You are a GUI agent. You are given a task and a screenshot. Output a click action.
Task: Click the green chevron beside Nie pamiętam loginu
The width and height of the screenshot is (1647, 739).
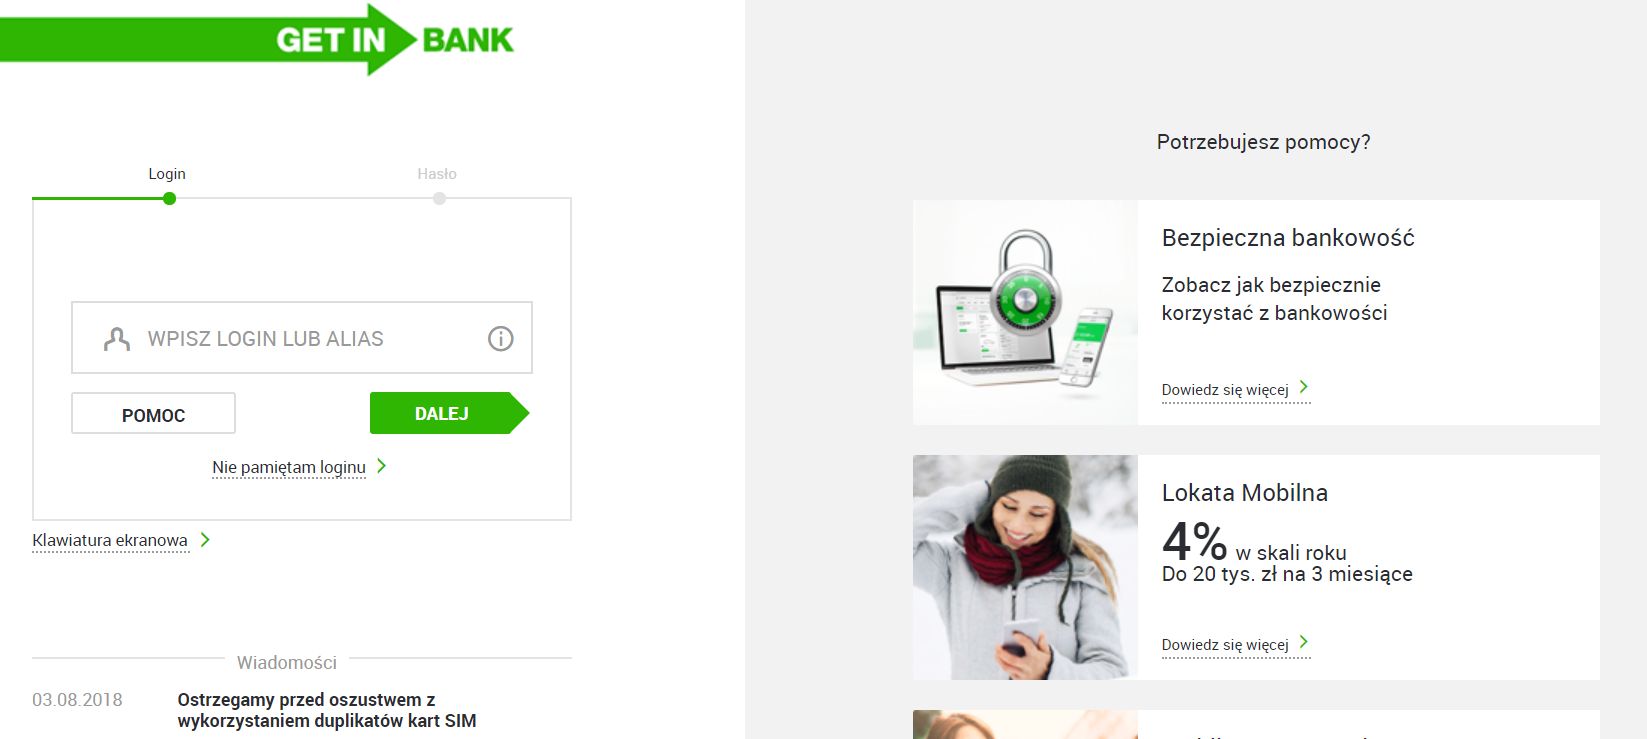381,466
